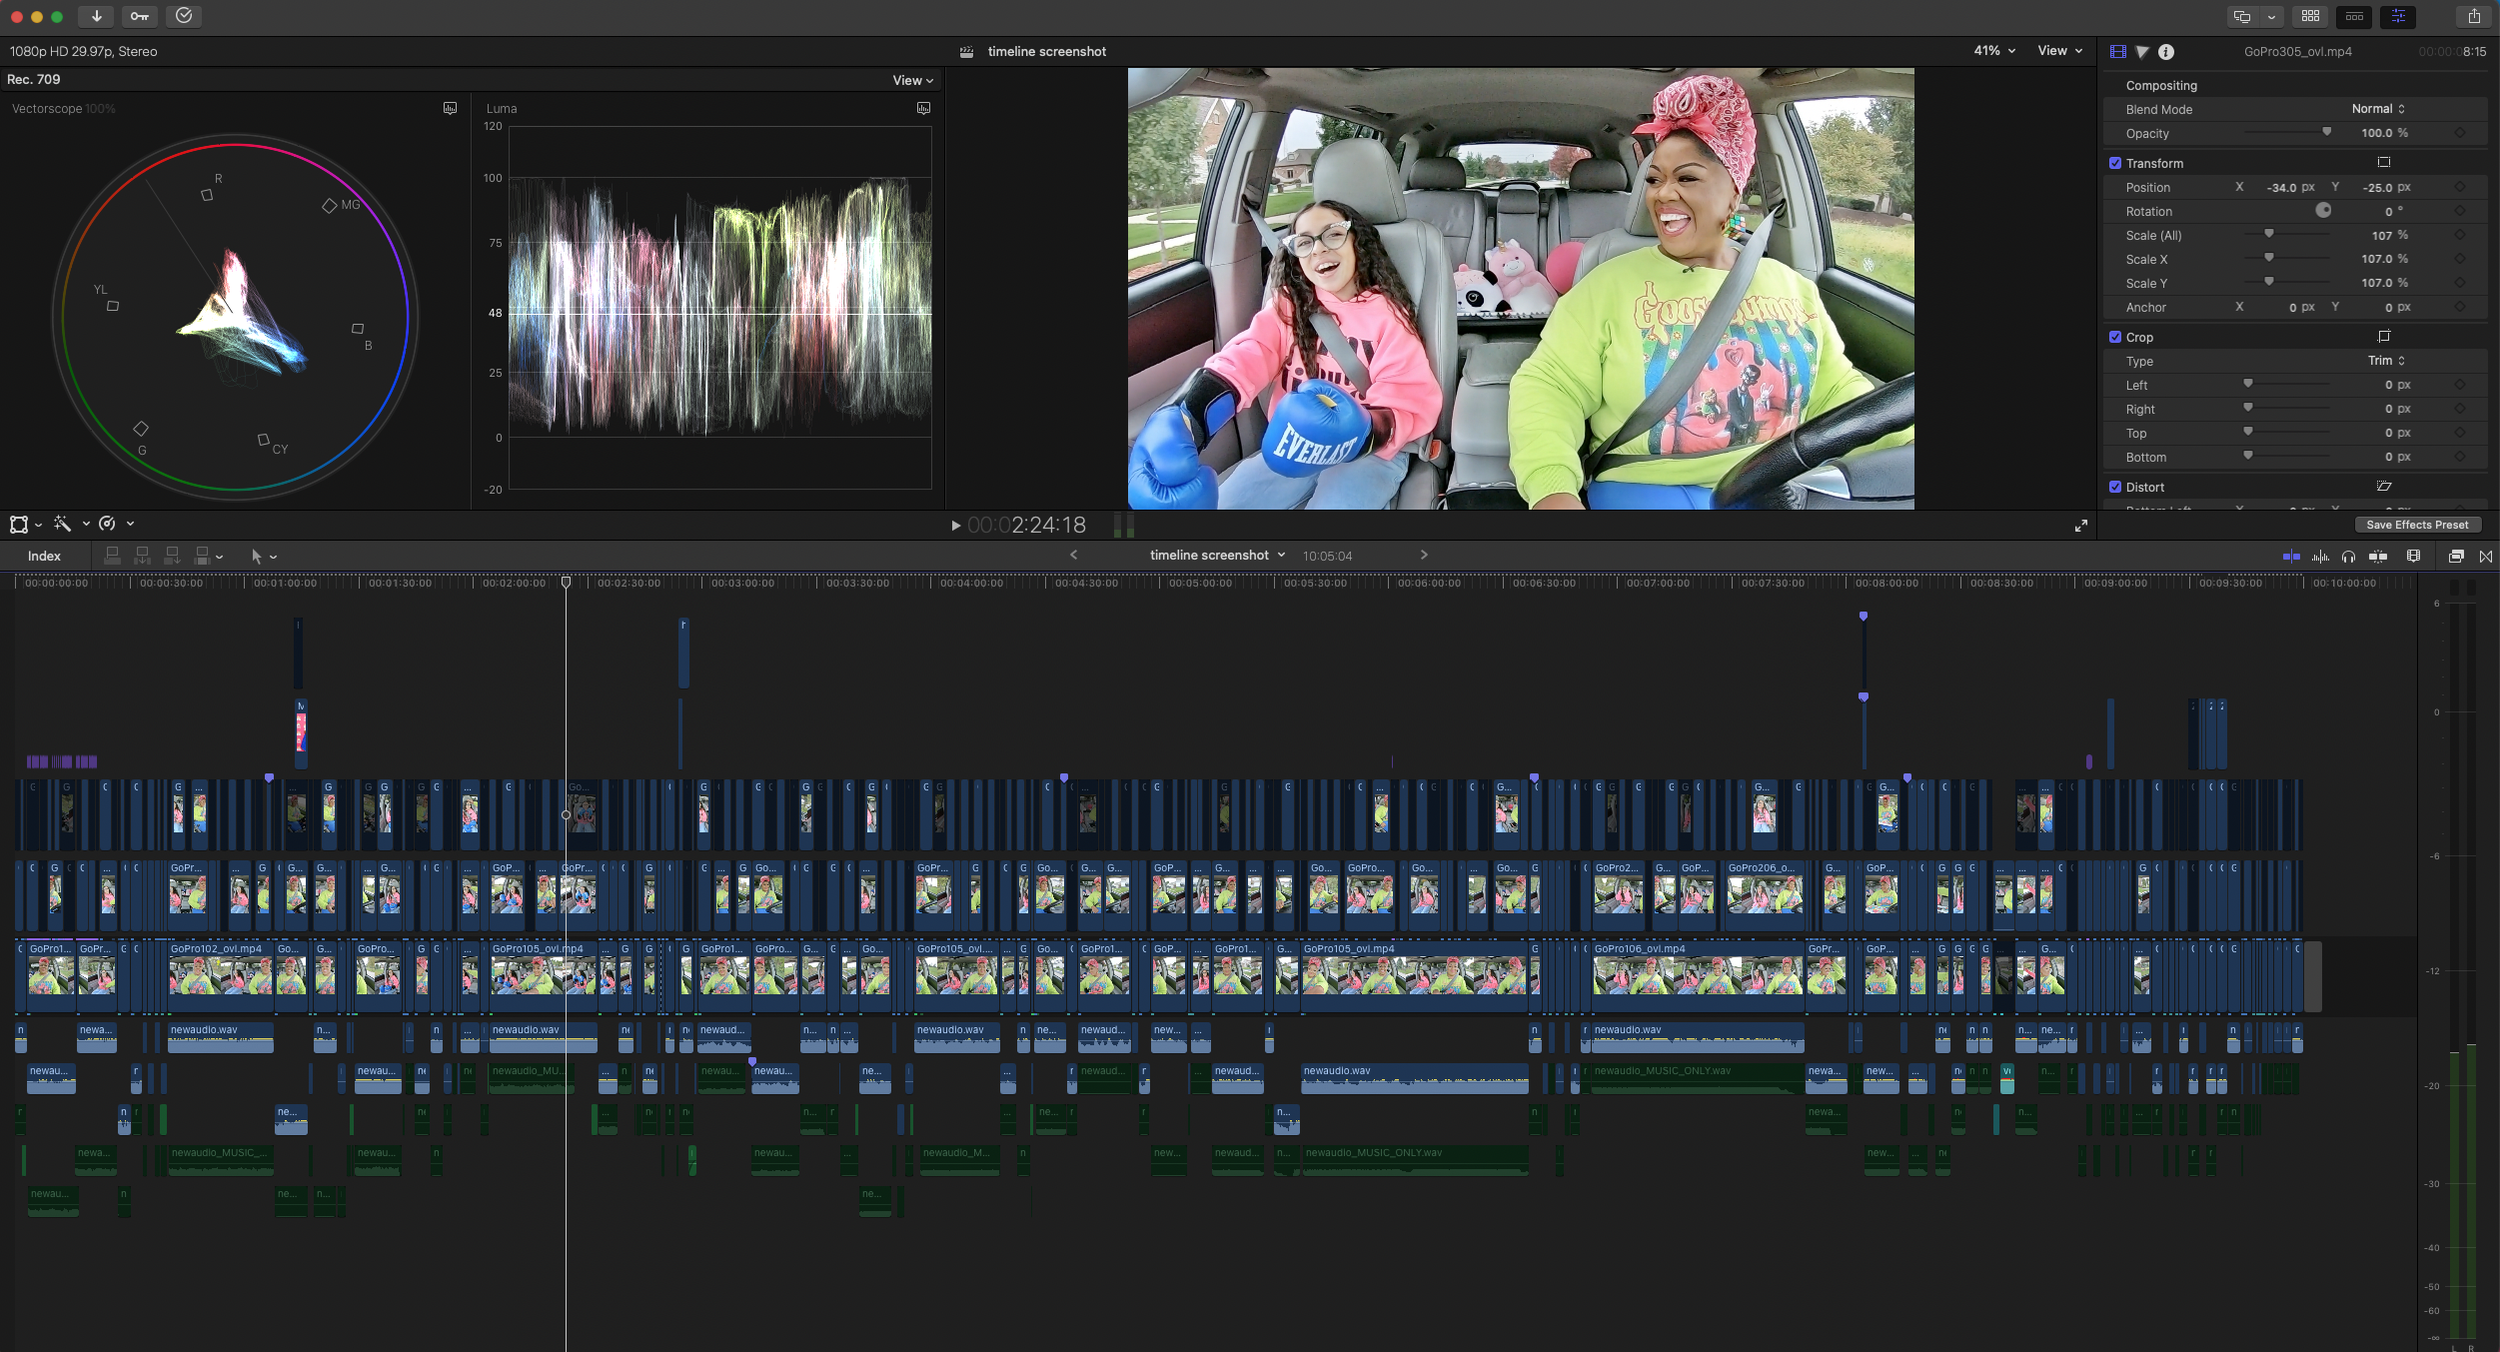Open the timeline Index tab

(x=44, y=556)
